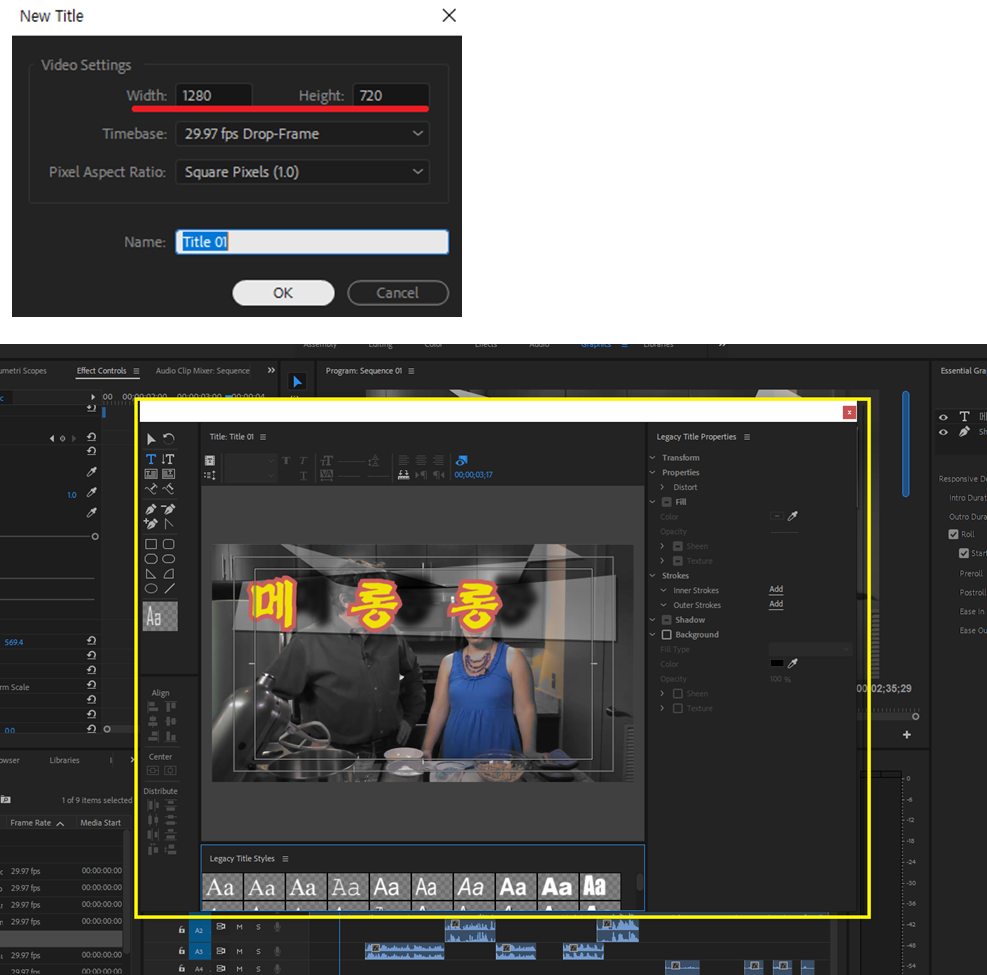Click Add next to Outer Strokes
The height and width of the screenshot is (975, 987).
[x=776, y=604]
